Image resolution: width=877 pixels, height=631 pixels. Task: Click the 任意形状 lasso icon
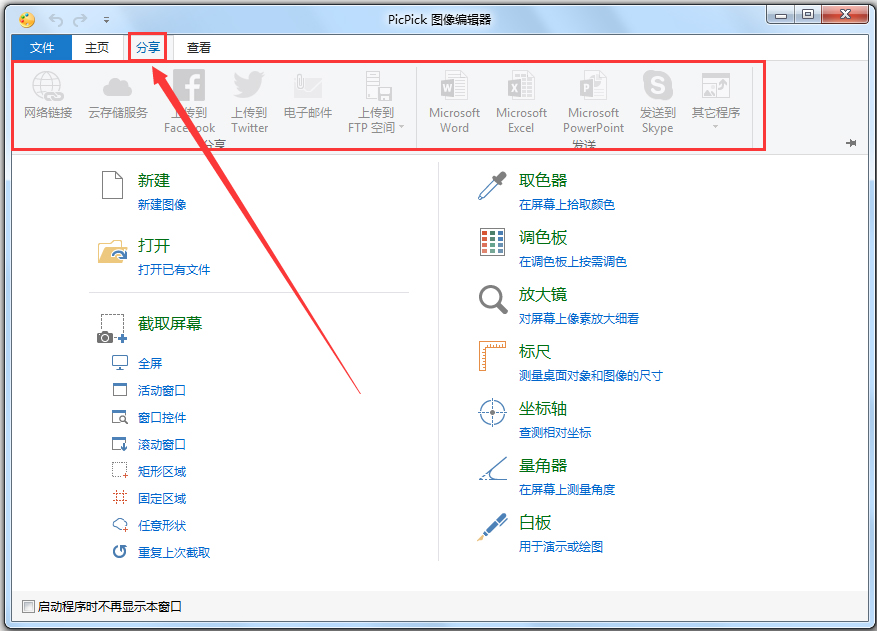(x=120, y=525)
